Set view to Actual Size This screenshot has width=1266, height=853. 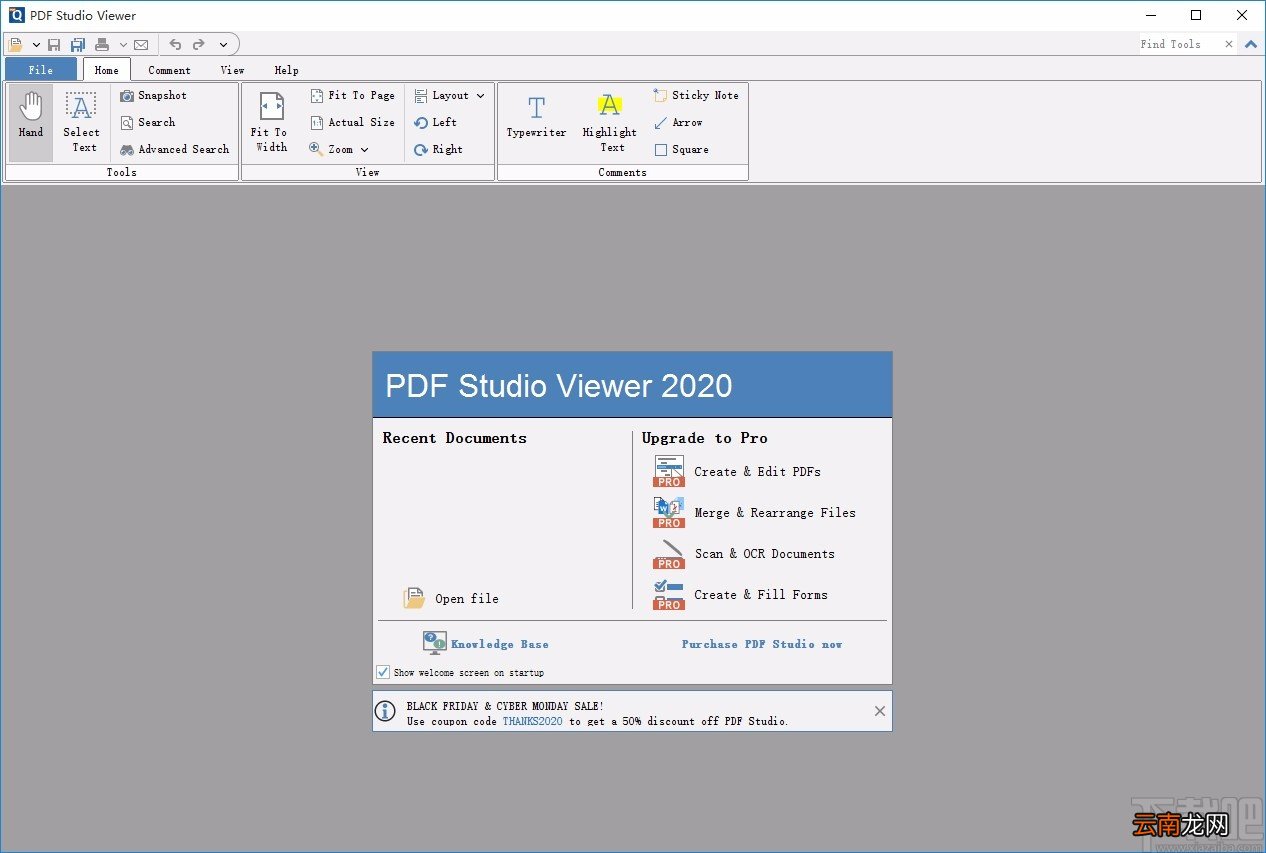(x=353, y=122)
